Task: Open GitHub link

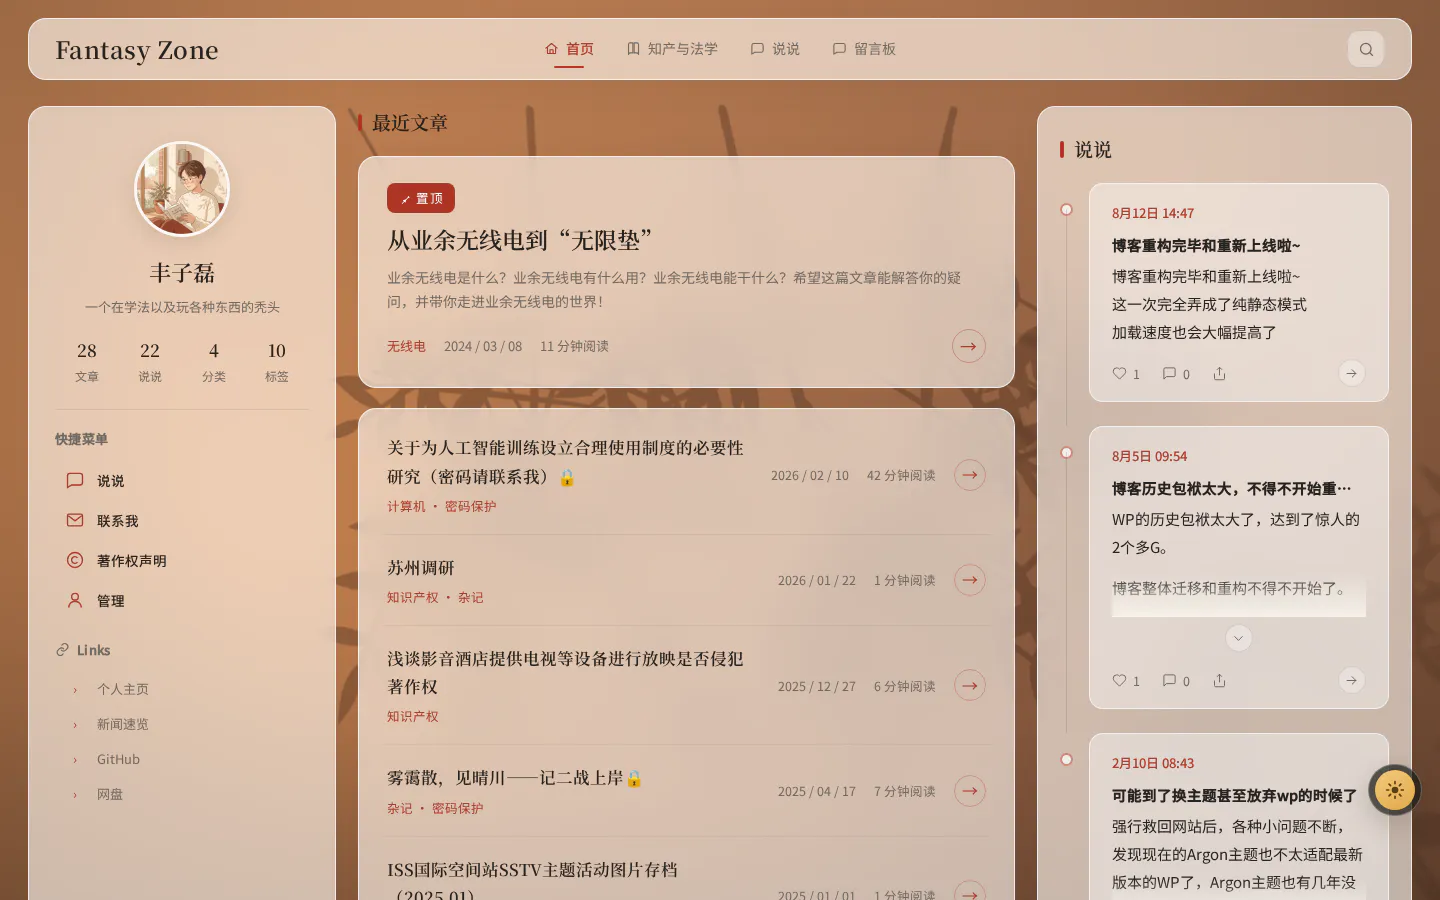Action: [118, 759]
